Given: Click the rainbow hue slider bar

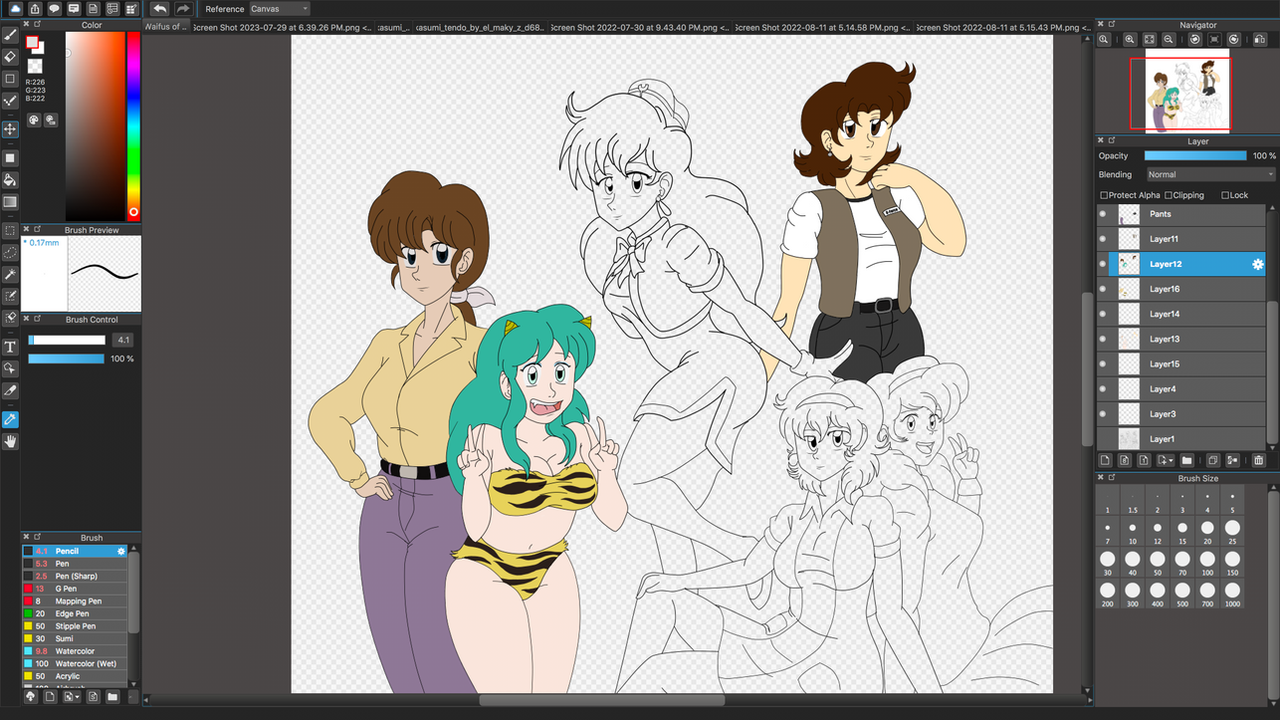Looking at the screenshot, I should point(133,125).
